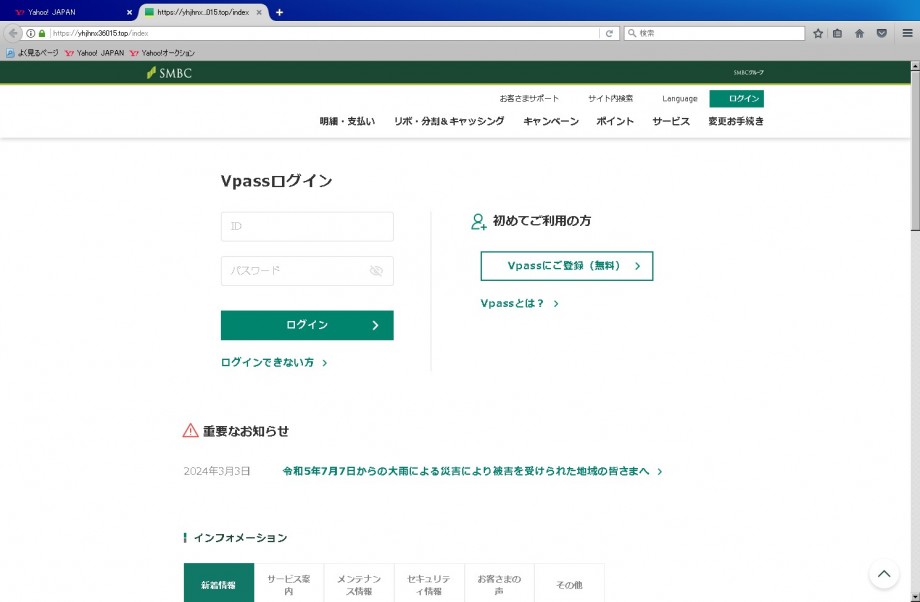
Task: Click the ログイン button in the page header
Action: pos(736,99)
